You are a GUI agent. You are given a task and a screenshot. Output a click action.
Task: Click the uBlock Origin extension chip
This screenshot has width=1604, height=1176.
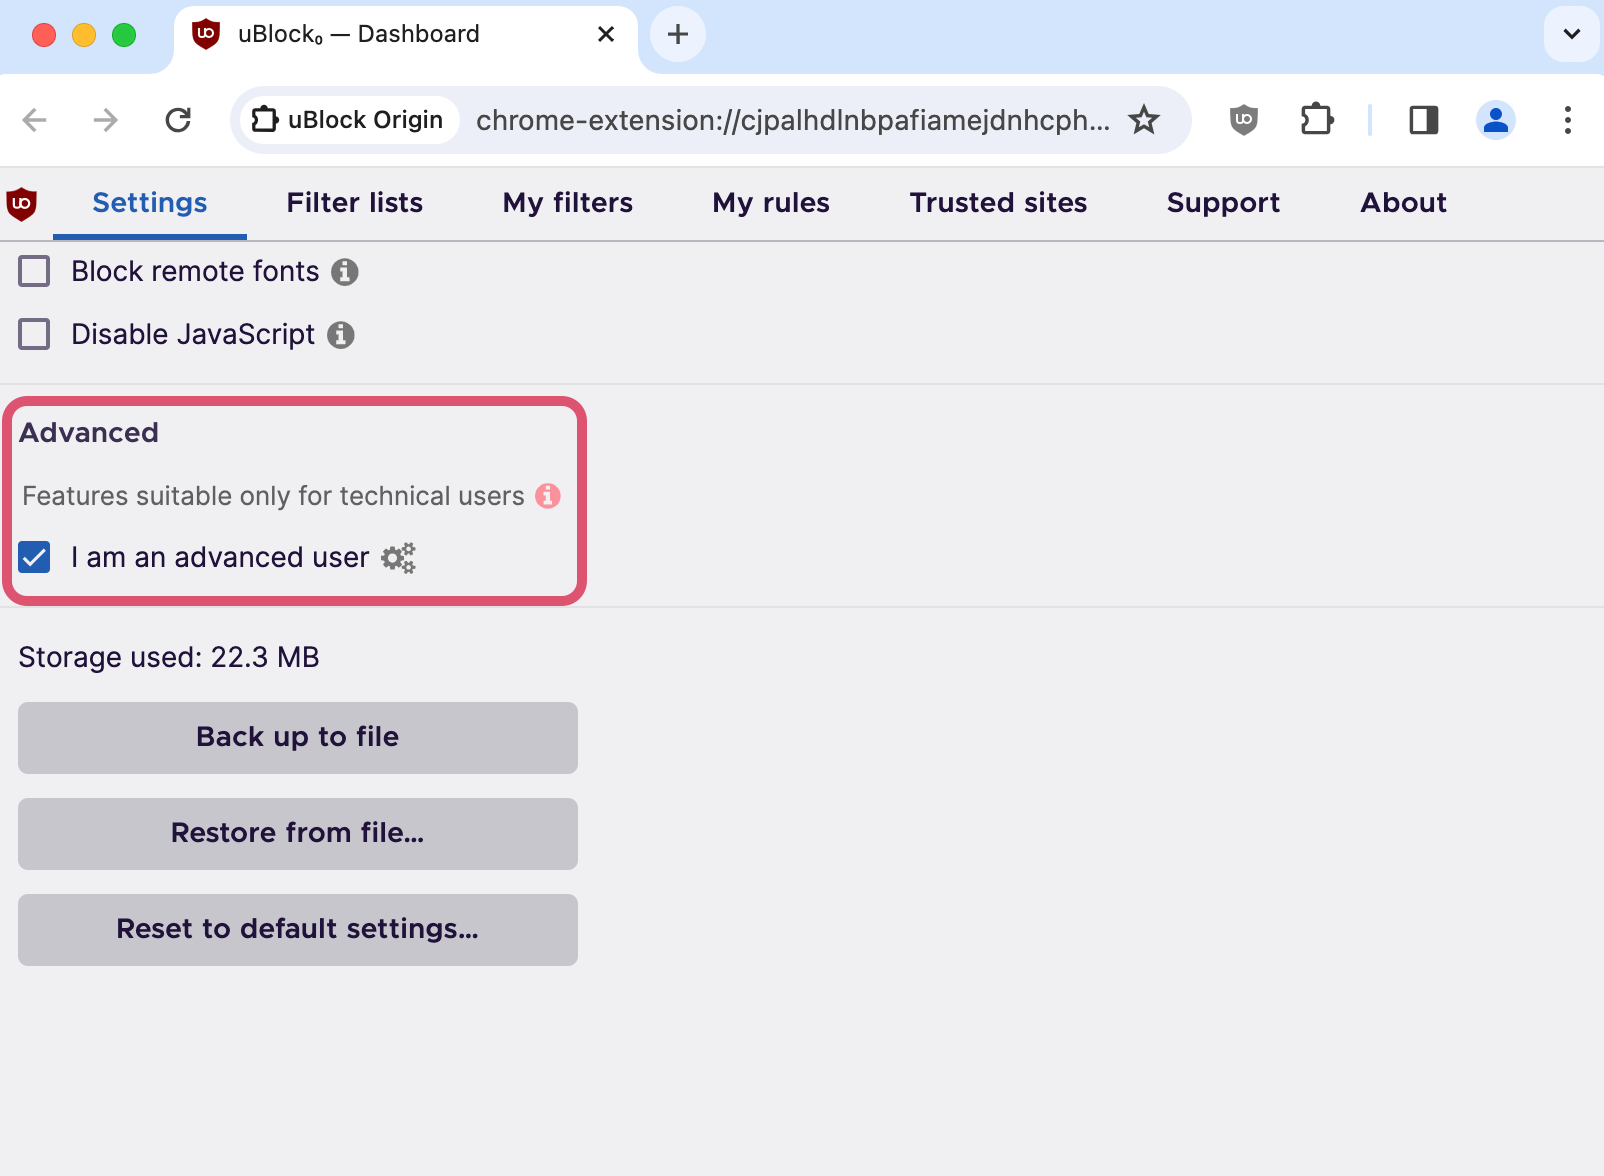[348, 120]
